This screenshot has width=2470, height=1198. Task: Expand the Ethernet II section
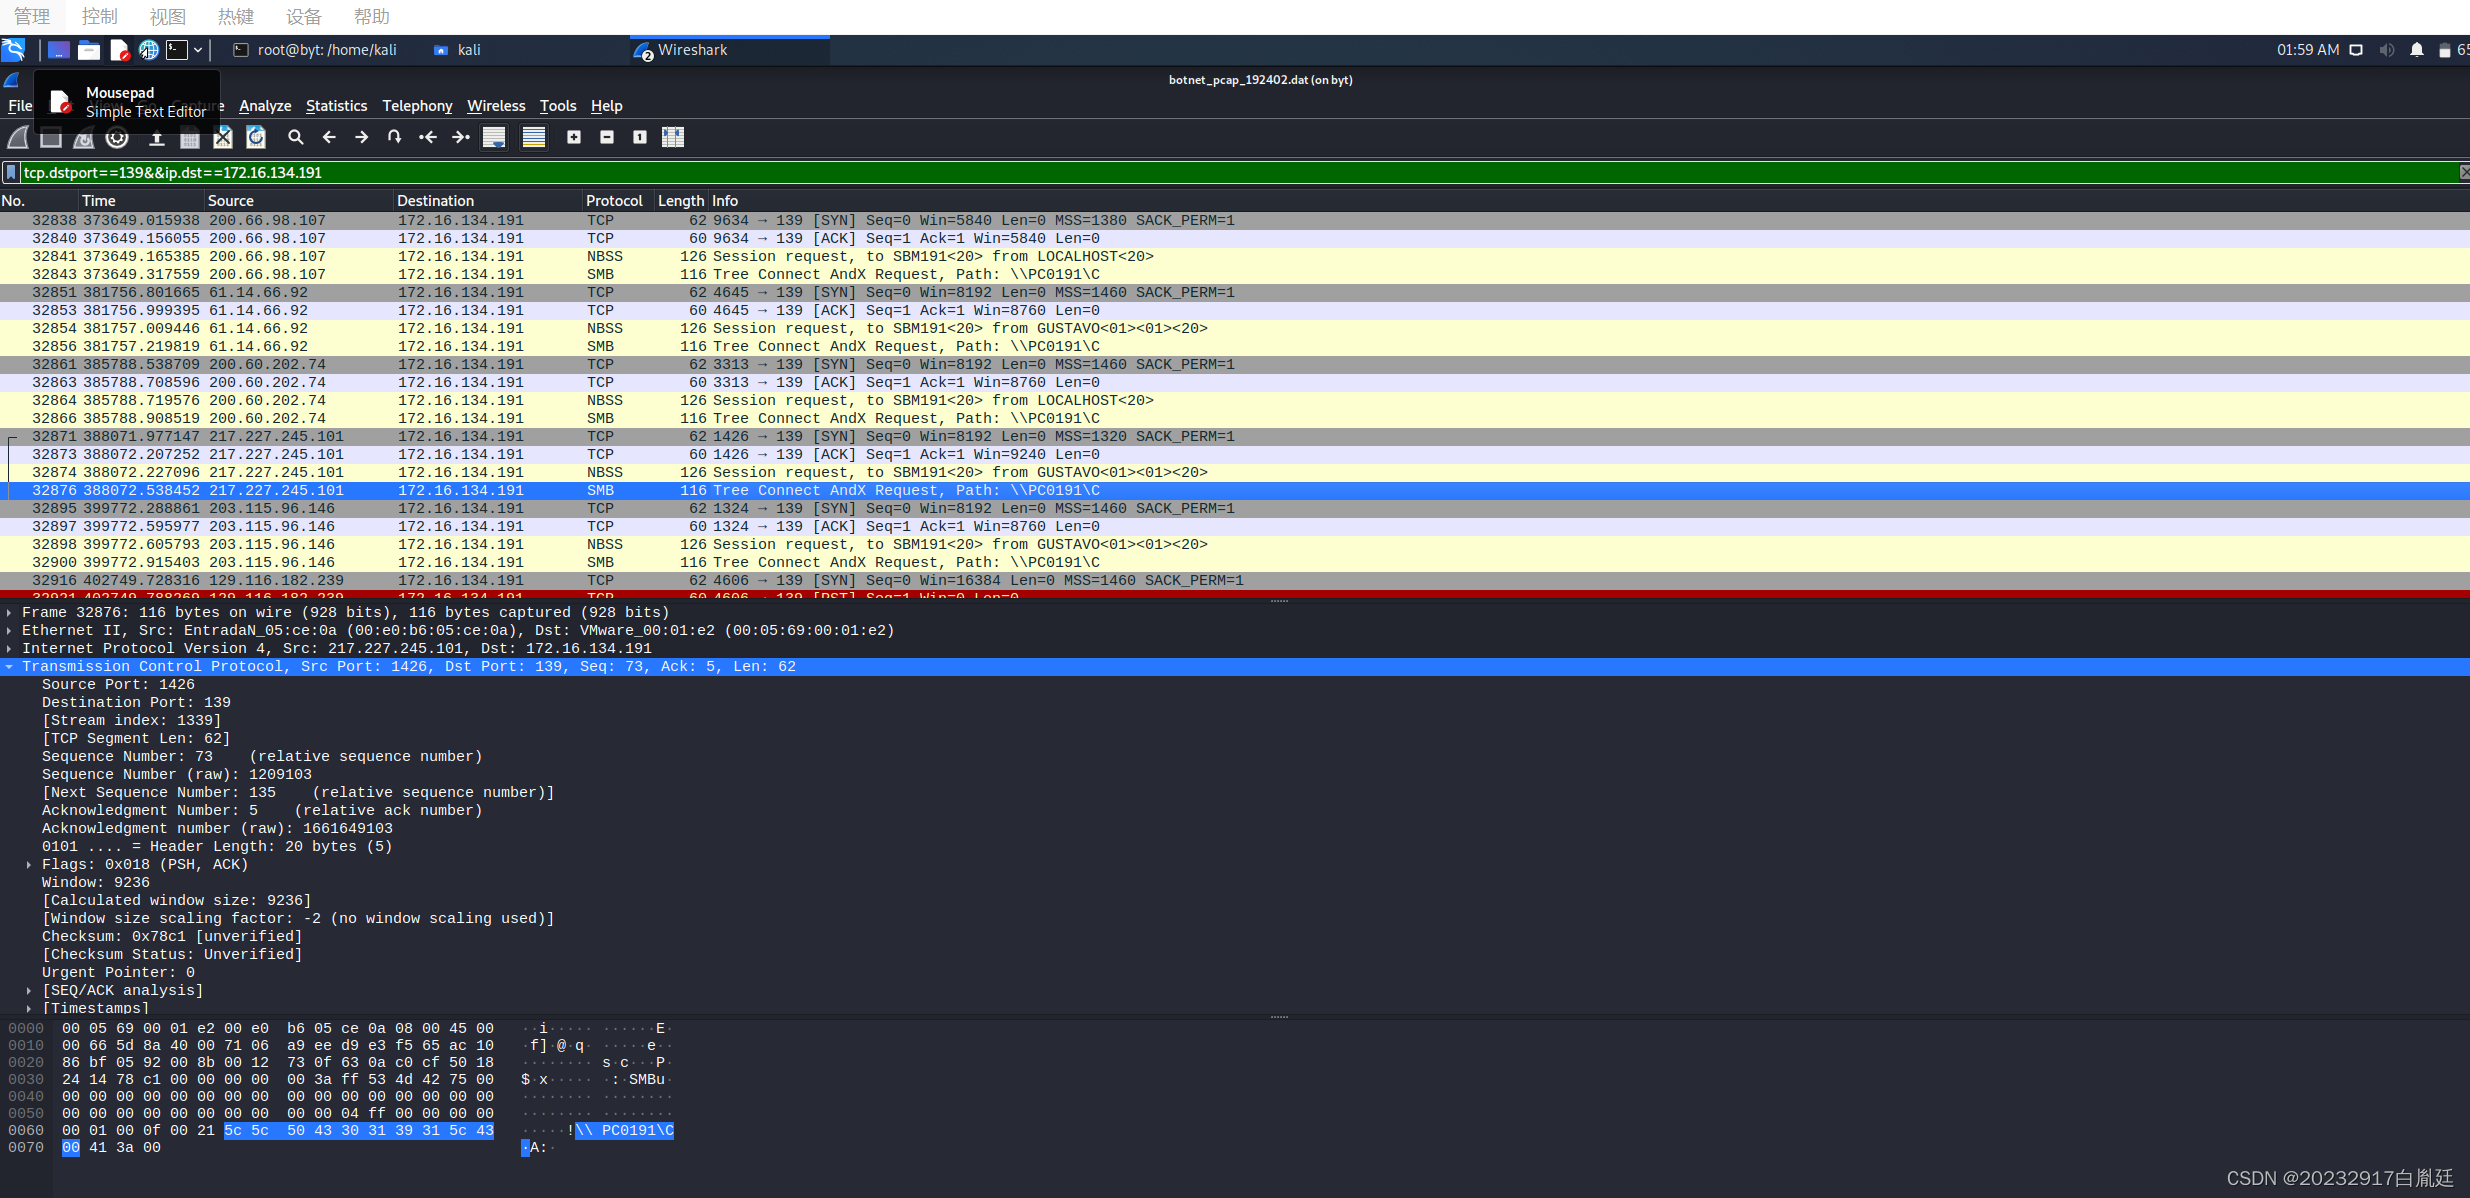click(x=9, y=630)
